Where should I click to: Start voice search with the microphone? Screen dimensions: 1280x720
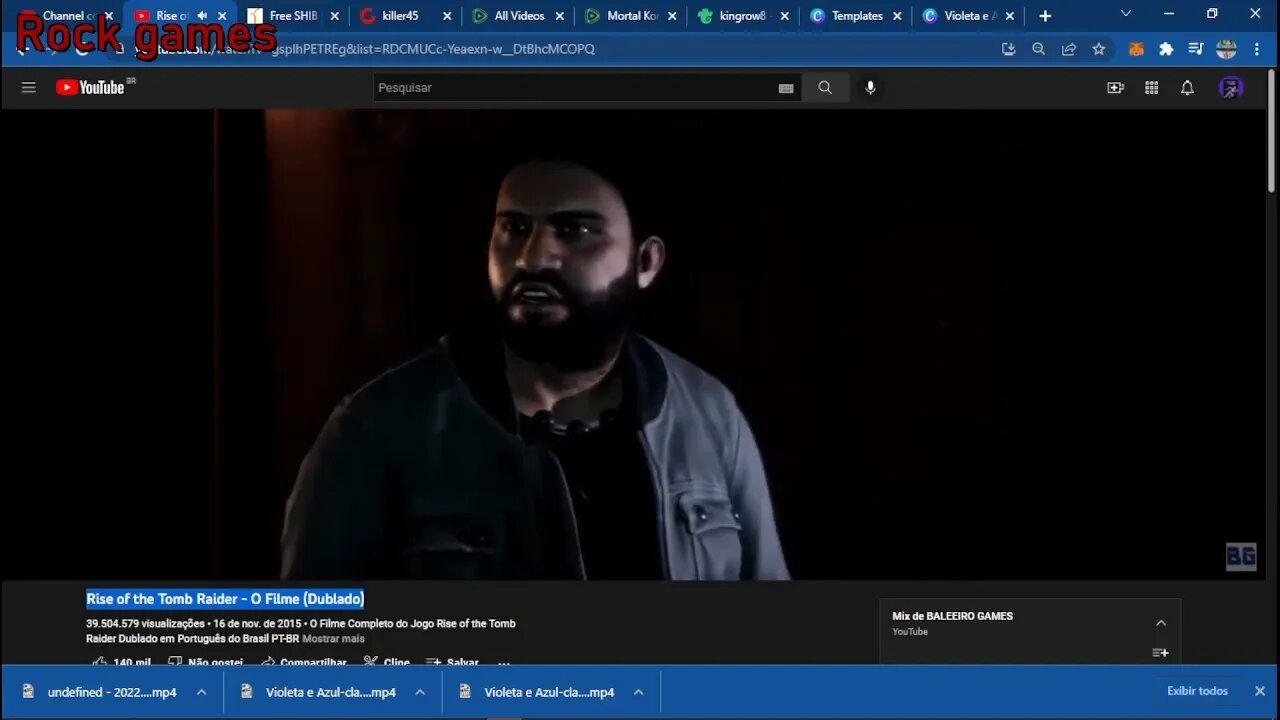click(870, 88)
